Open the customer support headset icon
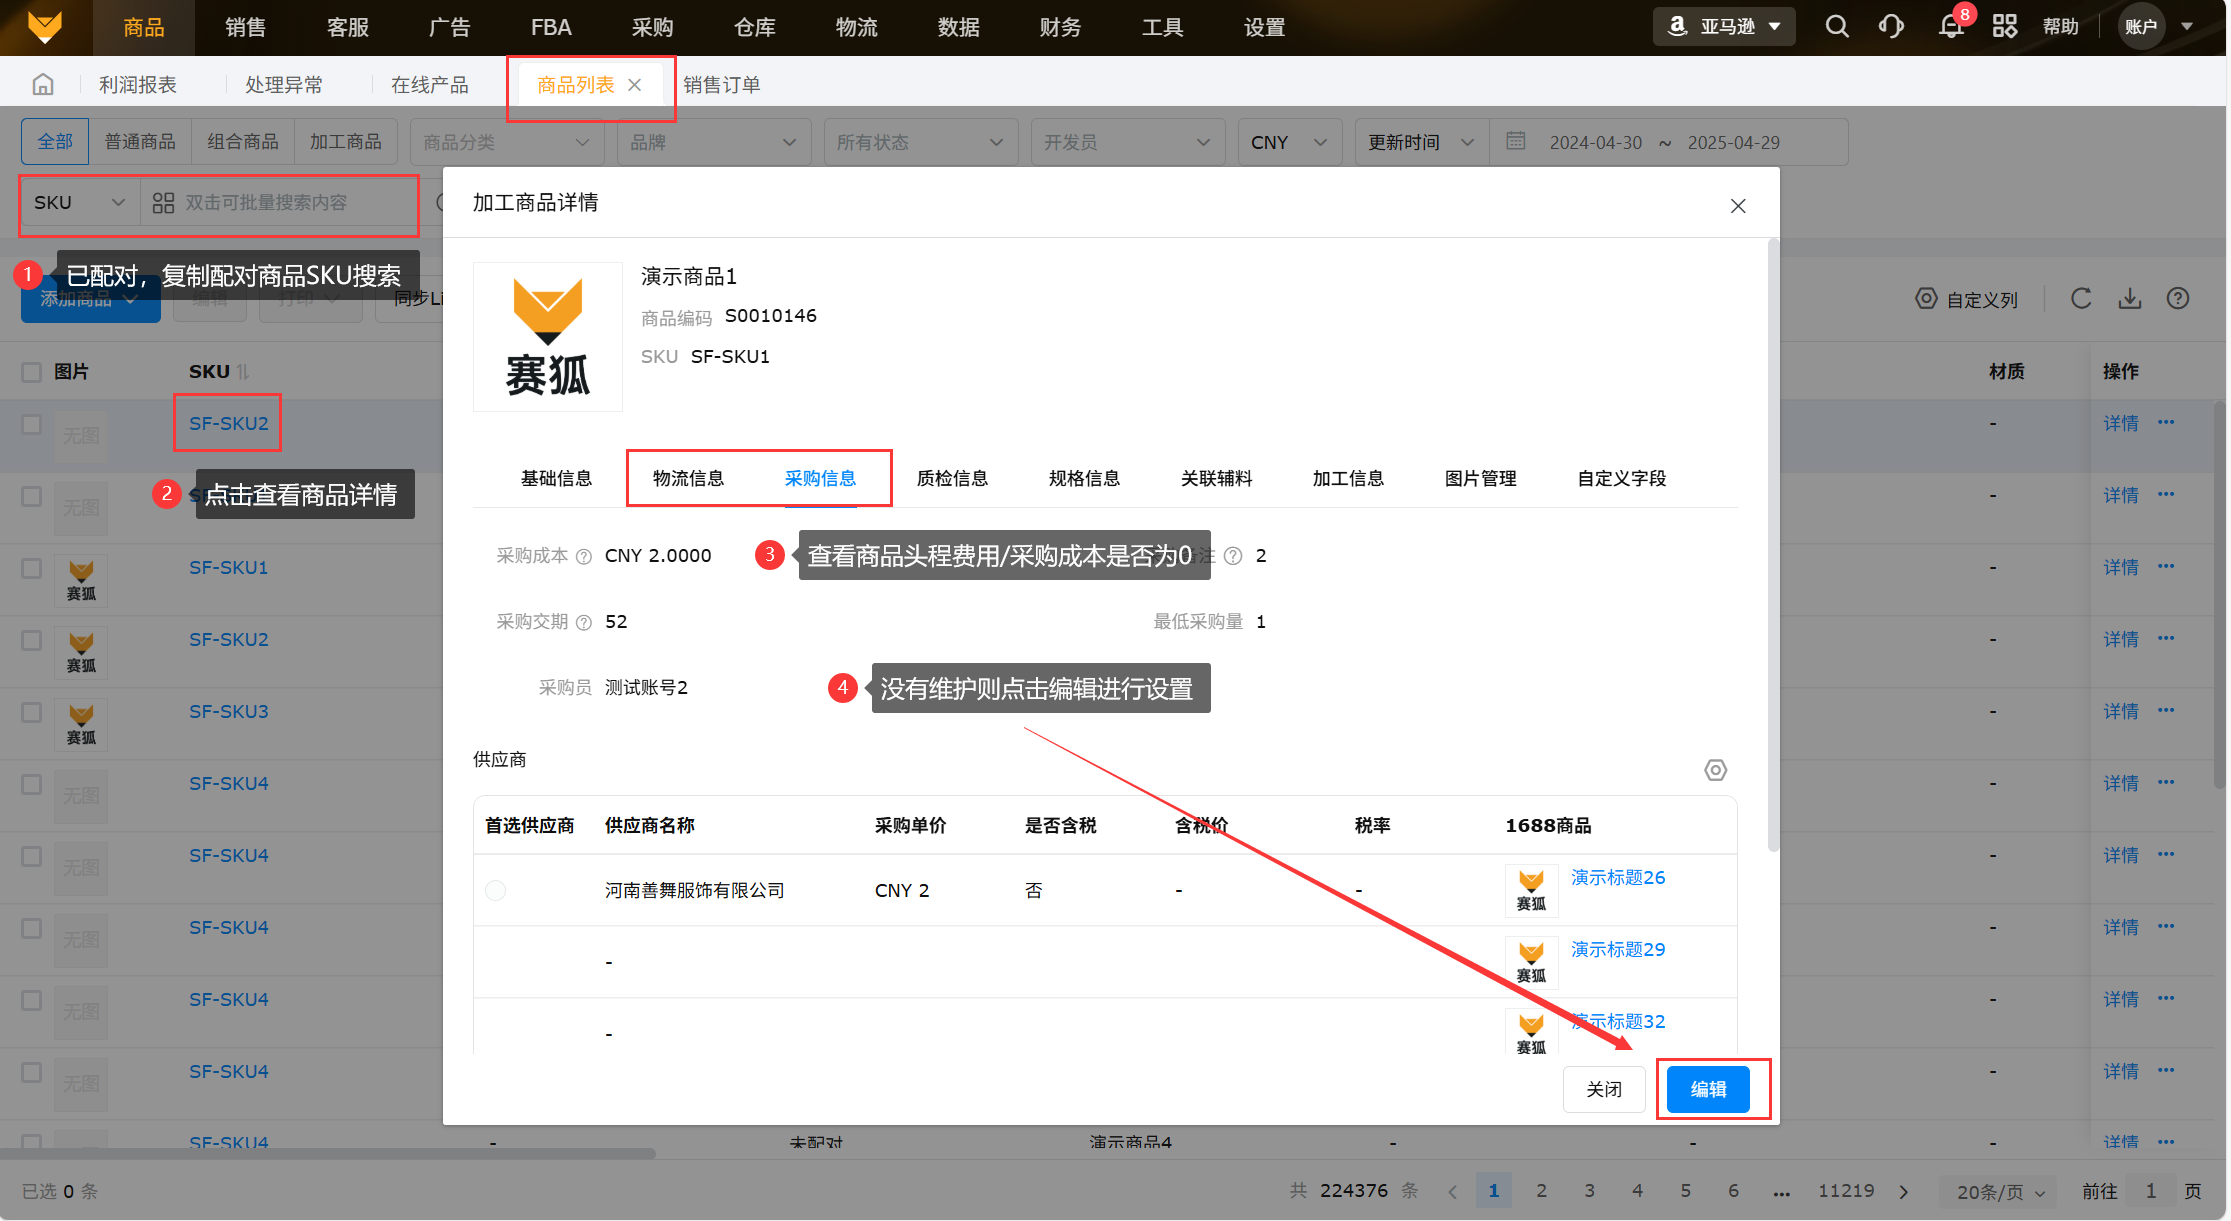The image size is (2231, 1221). pos(1891,27)
